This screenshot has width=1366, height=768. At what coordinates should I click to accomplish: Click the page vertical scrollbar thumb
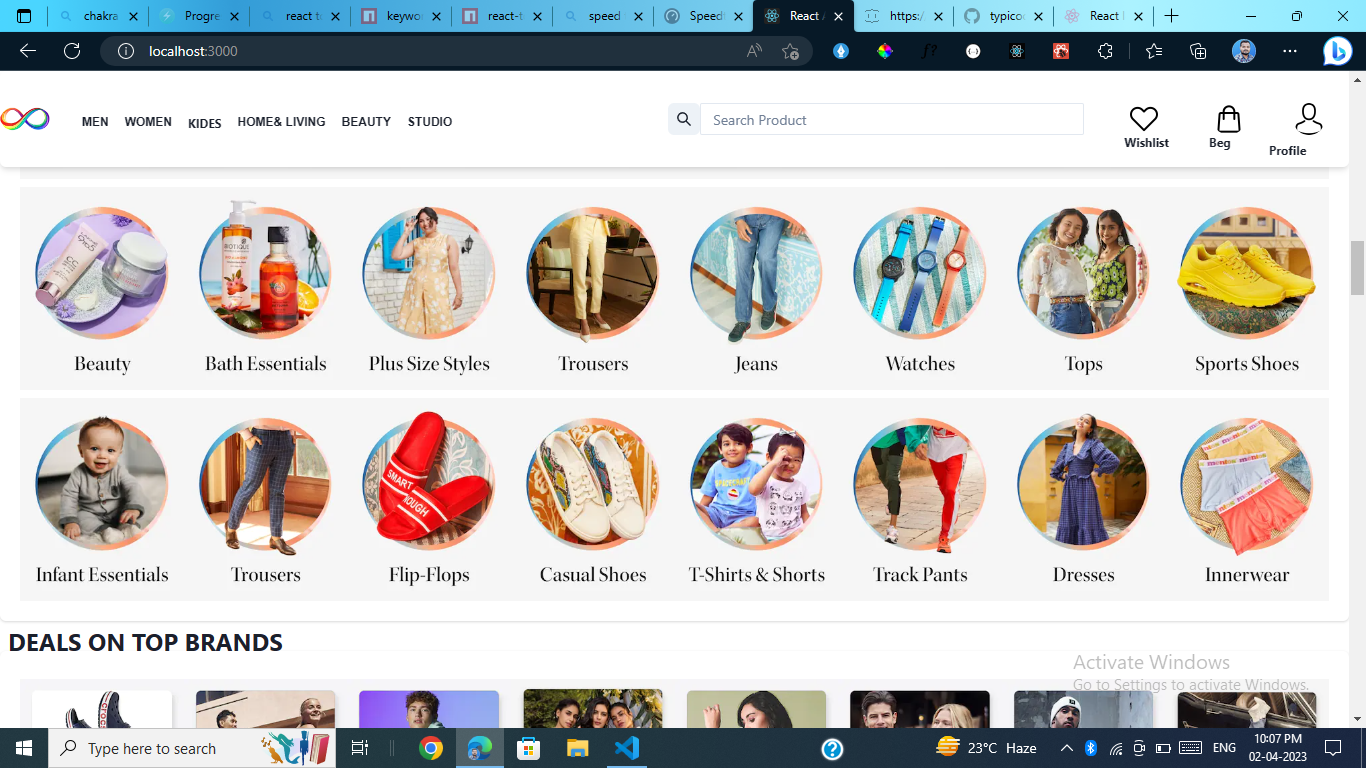pyautogui.click(x=1357, y=268)
